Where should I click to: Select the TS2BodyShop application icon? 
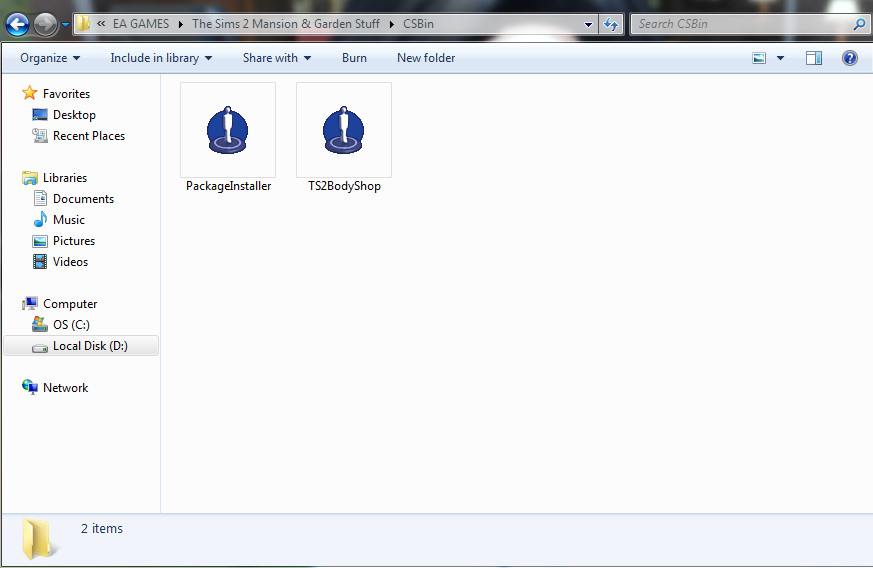(344, 130)
